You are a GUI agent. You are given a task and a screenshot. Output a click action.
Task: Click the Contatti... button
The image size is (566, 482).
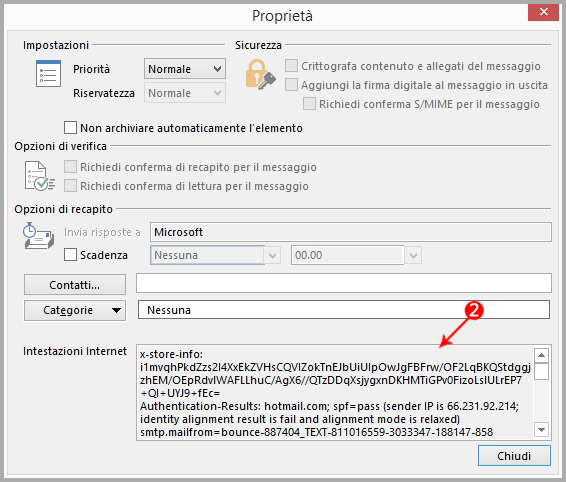coord(75,285)
